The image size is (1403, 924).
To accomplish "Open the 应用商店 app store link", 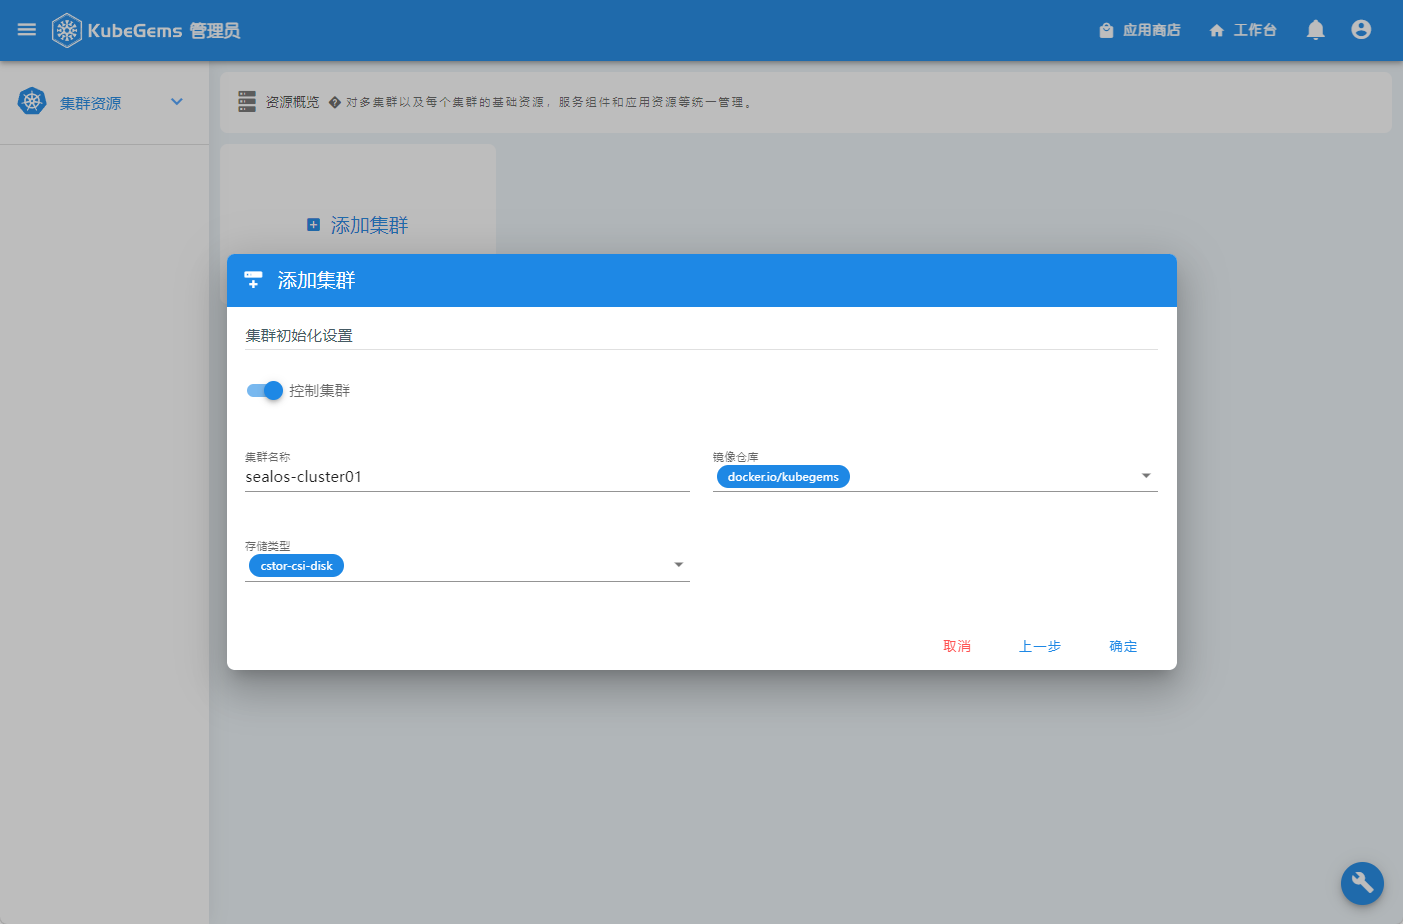I will click(1139, 30).
